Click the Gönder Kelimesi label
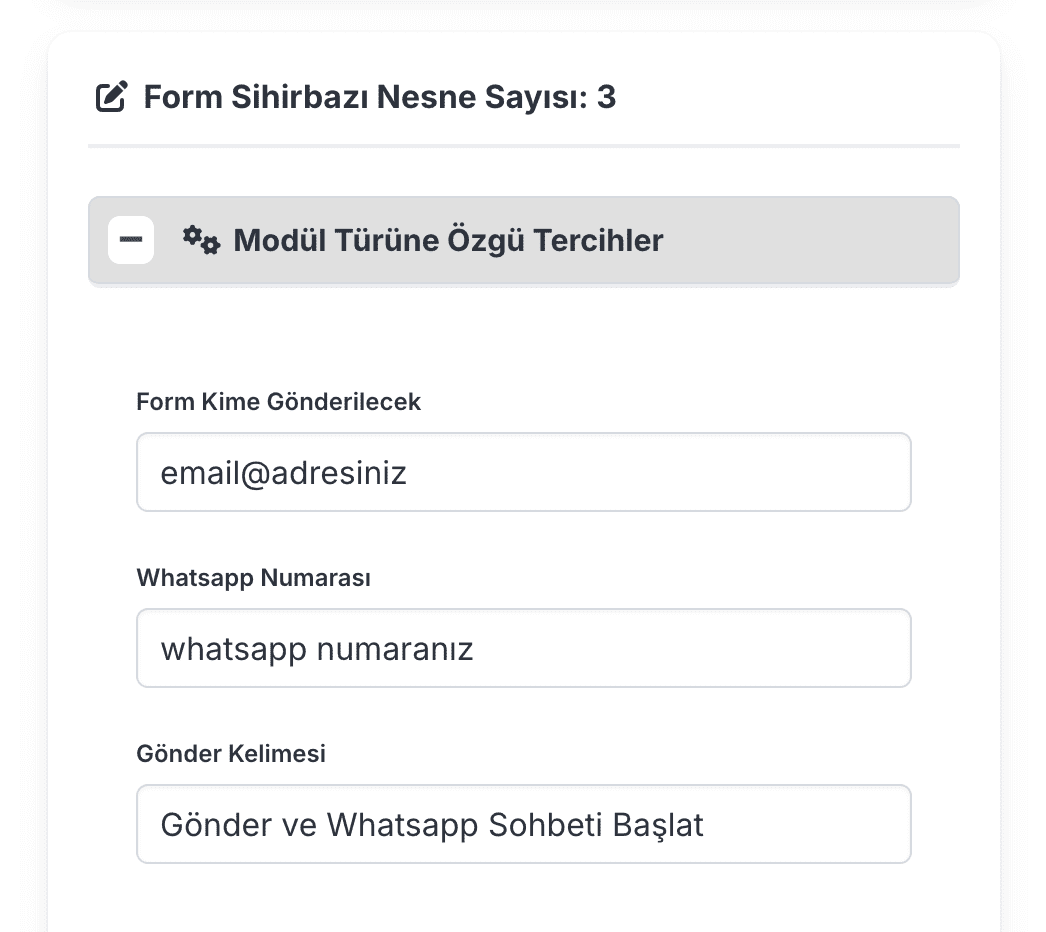The height and width of the screenshot is (932, 1046). pyautogui.click(x=231, y=754)
